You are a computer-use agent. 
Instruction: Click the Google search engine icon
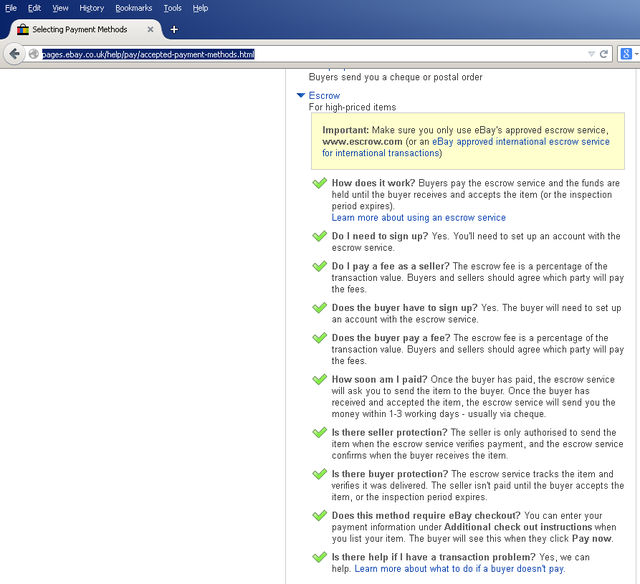[626, 54]
